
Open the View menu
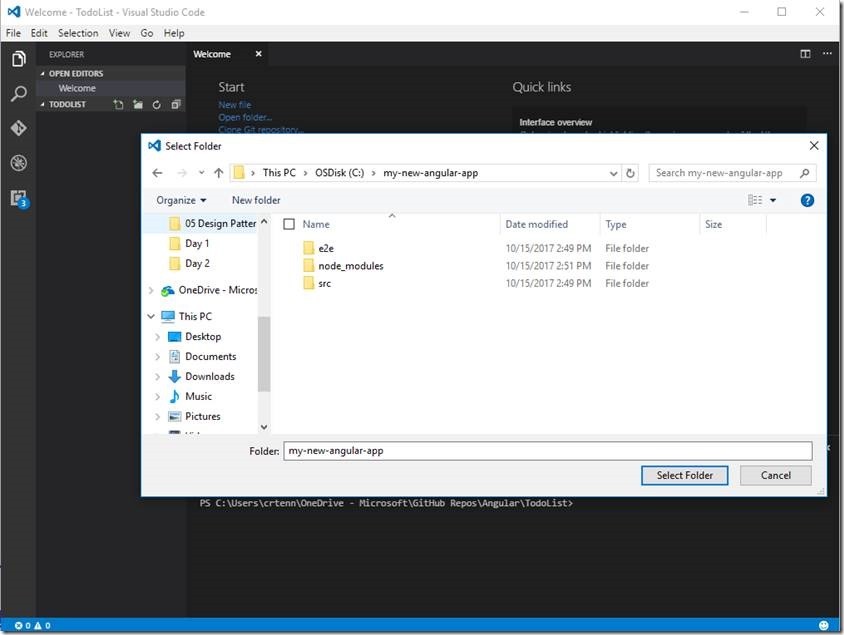click(119, 33)
